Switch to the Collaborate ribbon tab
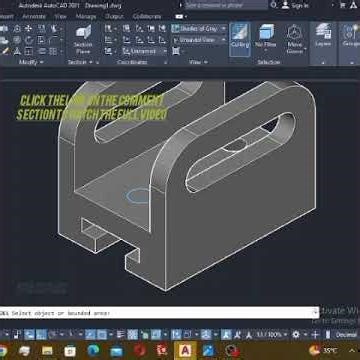Image resolution: width=360 pixels, height=360 pixels. 147,16
